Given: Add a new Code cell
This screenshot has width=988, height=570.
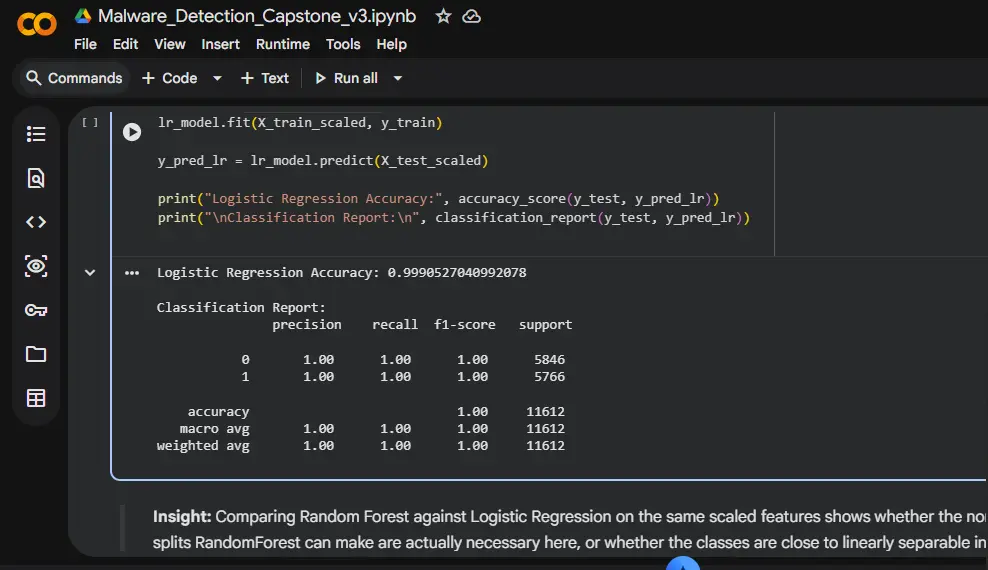Looking at the screenshot, I should 170,78.
